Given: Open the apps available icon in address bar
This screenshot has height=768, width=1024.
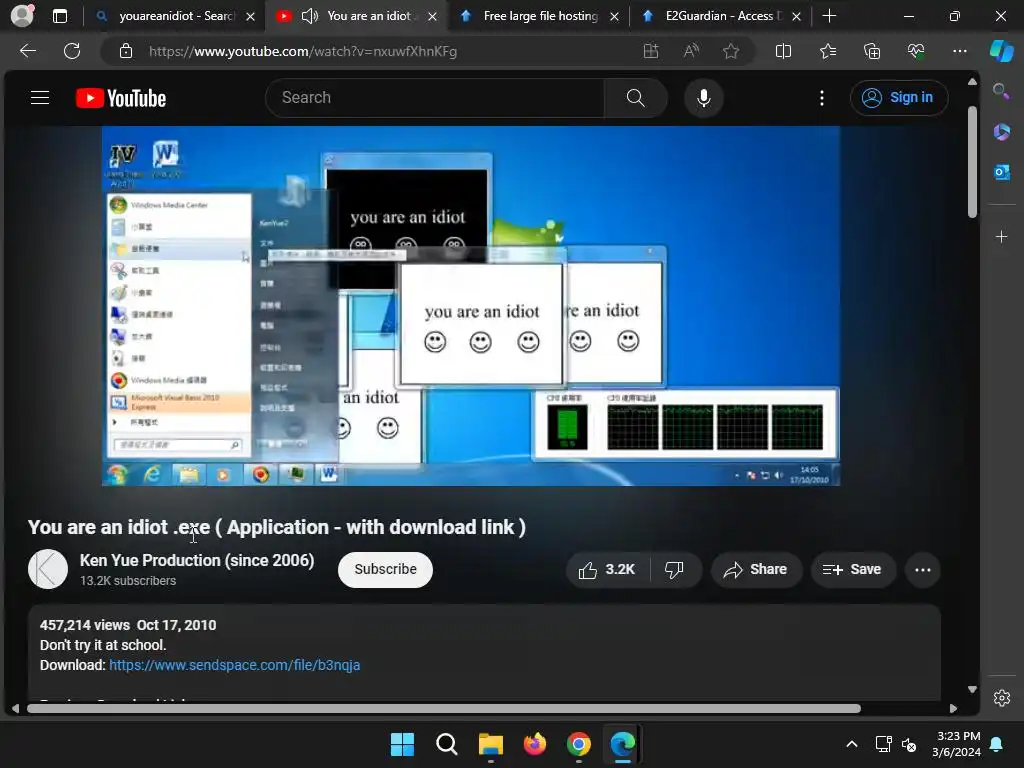Looking at the screenshot, I should [650, 51].
